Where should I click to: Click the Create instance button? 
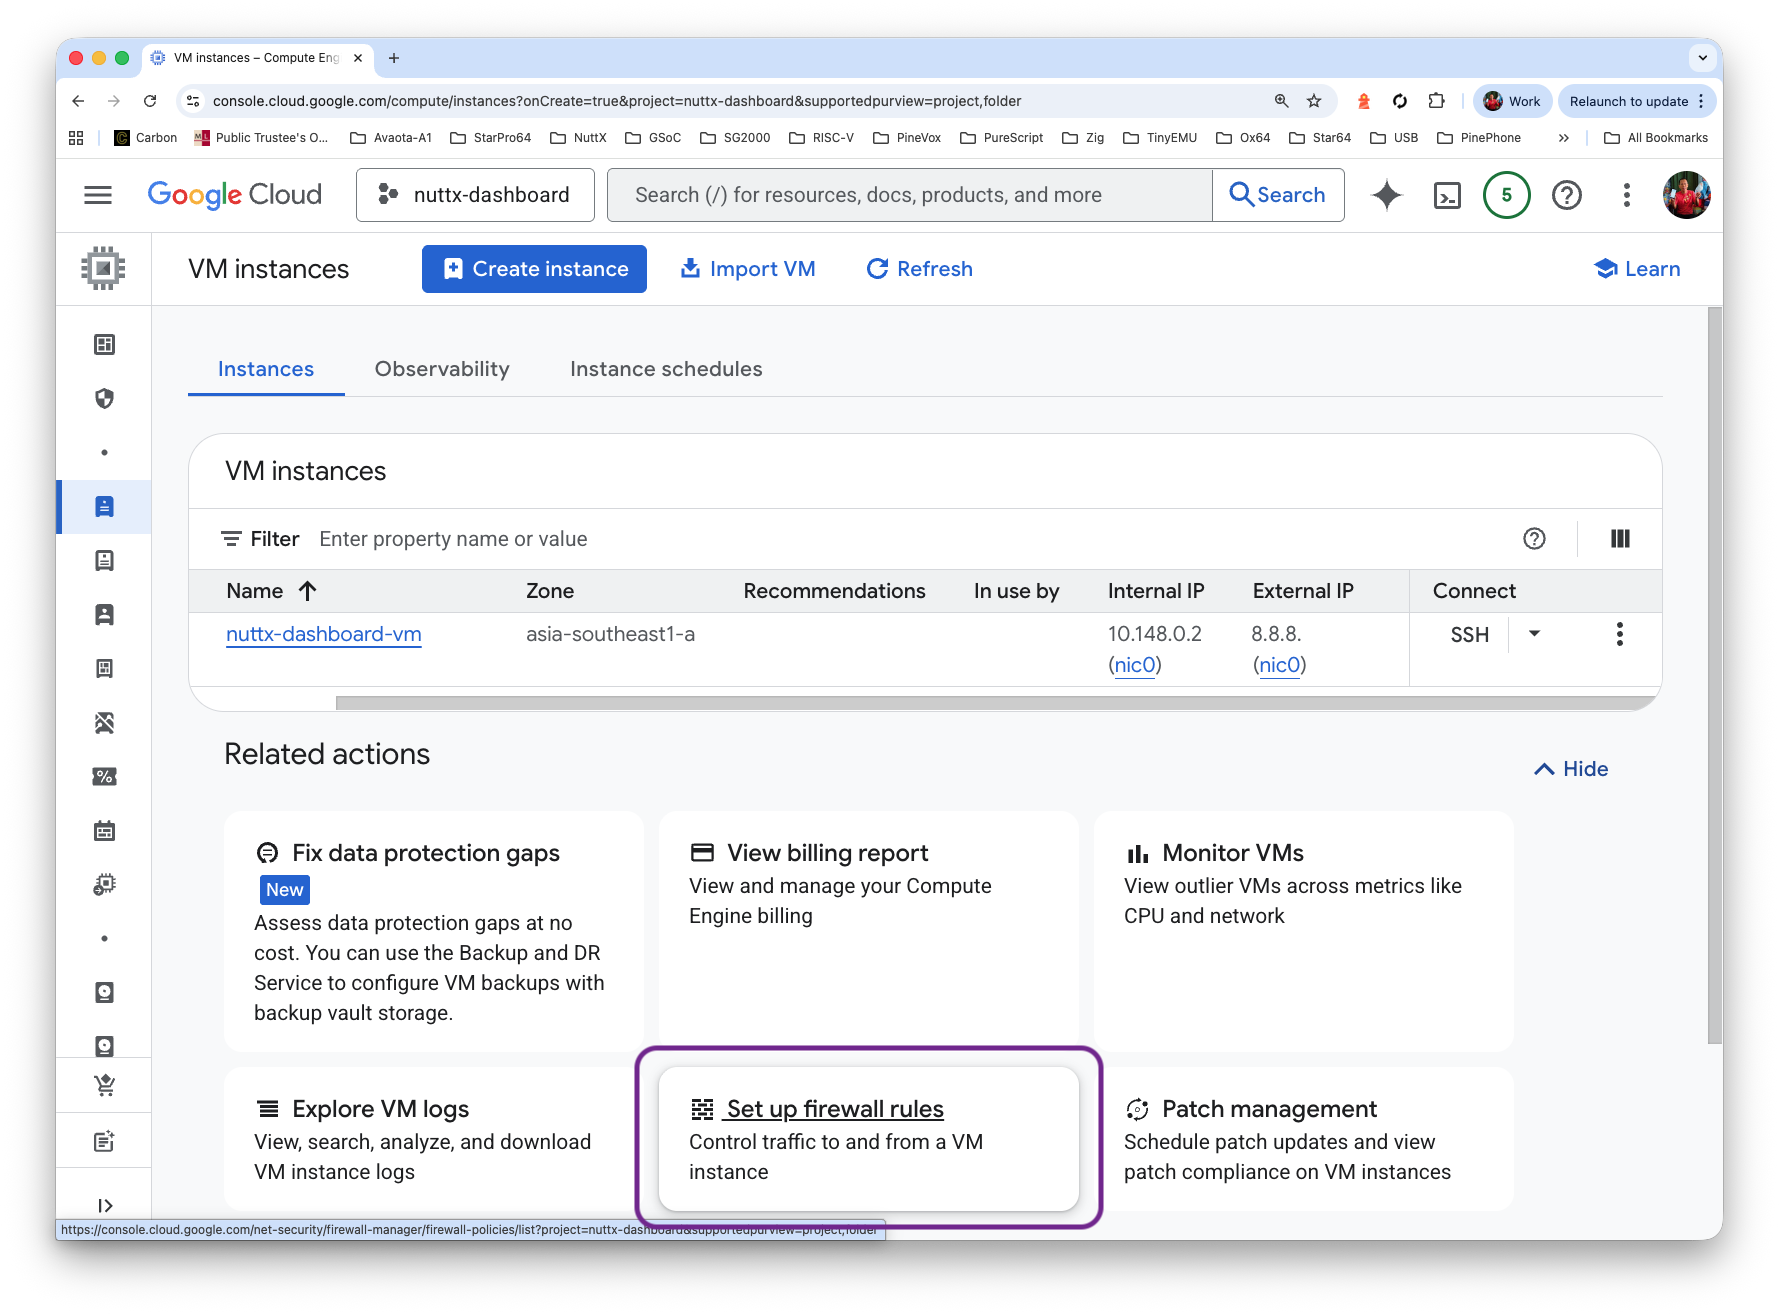pyautogui.click(x=533, y=268)
